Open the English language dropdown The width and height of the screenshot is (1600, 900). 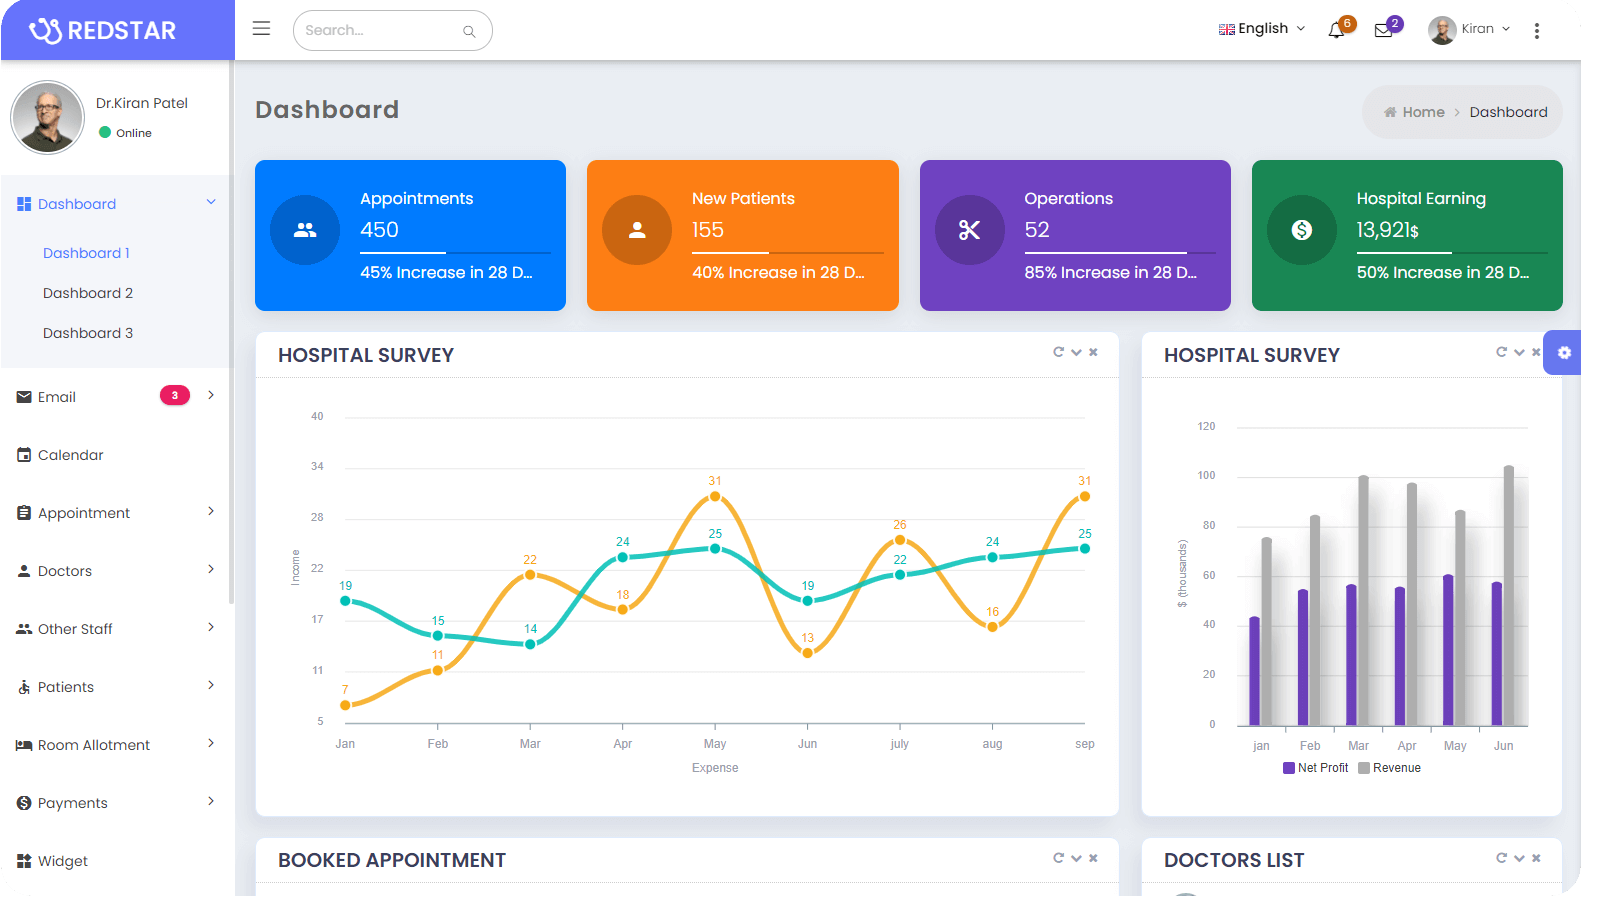(1262, 29)
